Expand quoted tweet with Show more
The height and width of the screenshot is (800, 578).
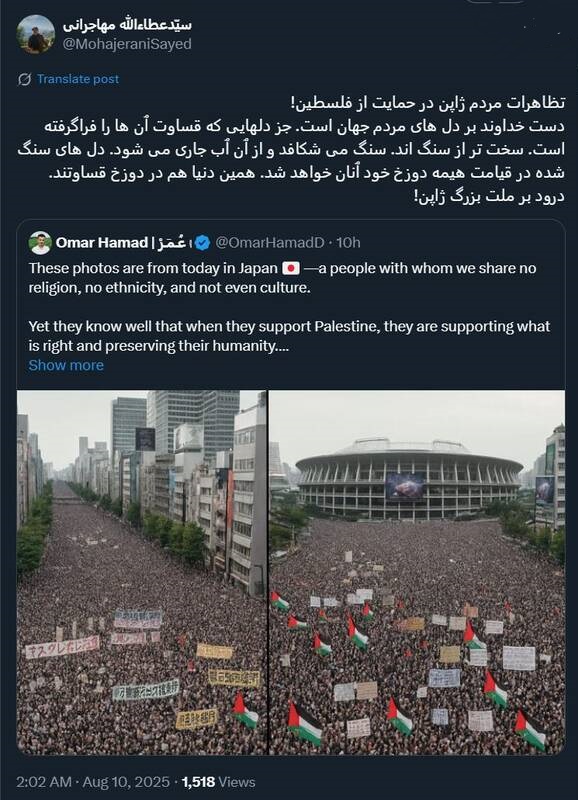click(66, 365)
